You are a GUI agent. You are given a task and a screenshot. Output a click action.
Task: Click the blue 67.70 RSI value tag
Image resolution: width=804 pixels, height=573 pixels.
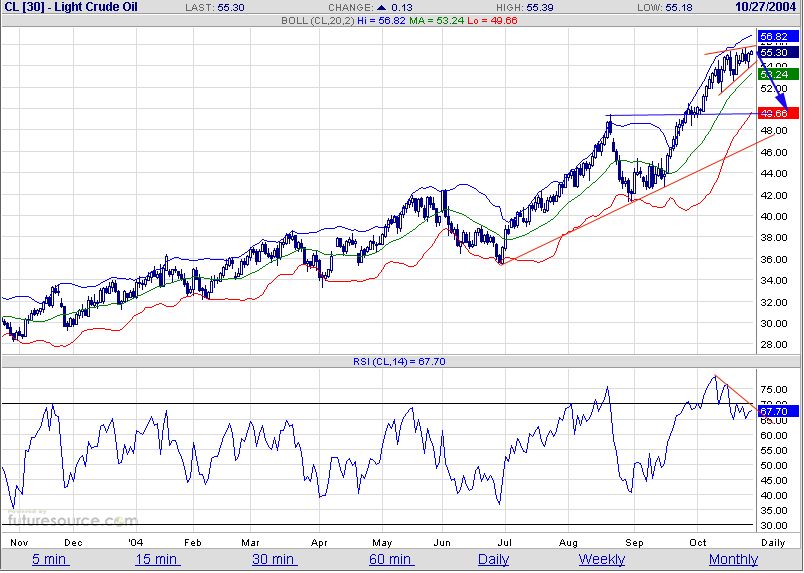coord(777,411)
